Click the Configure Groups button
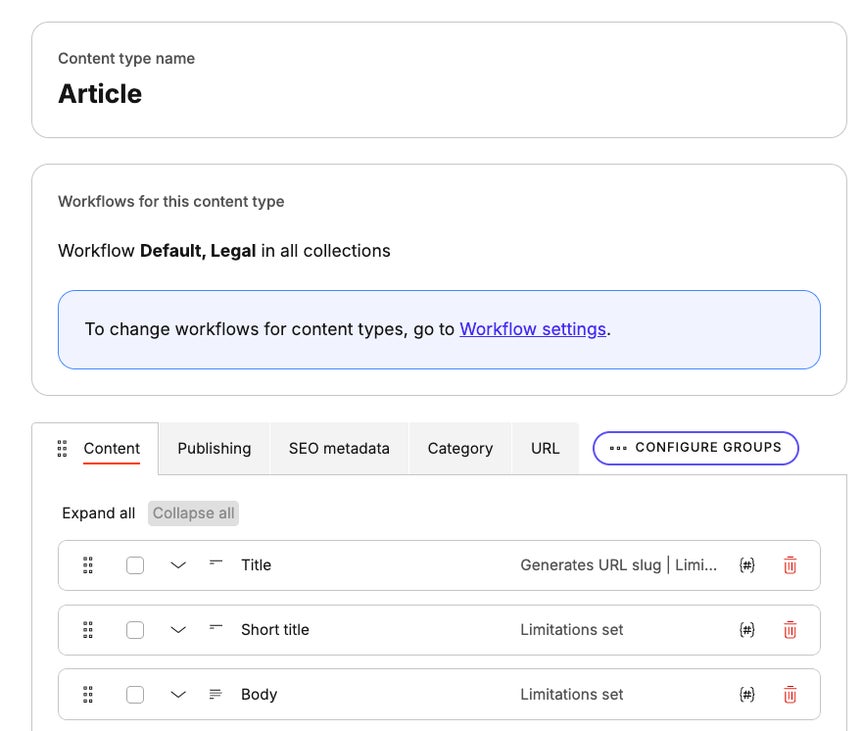The image size is (862, 731). tap(695, 448)
